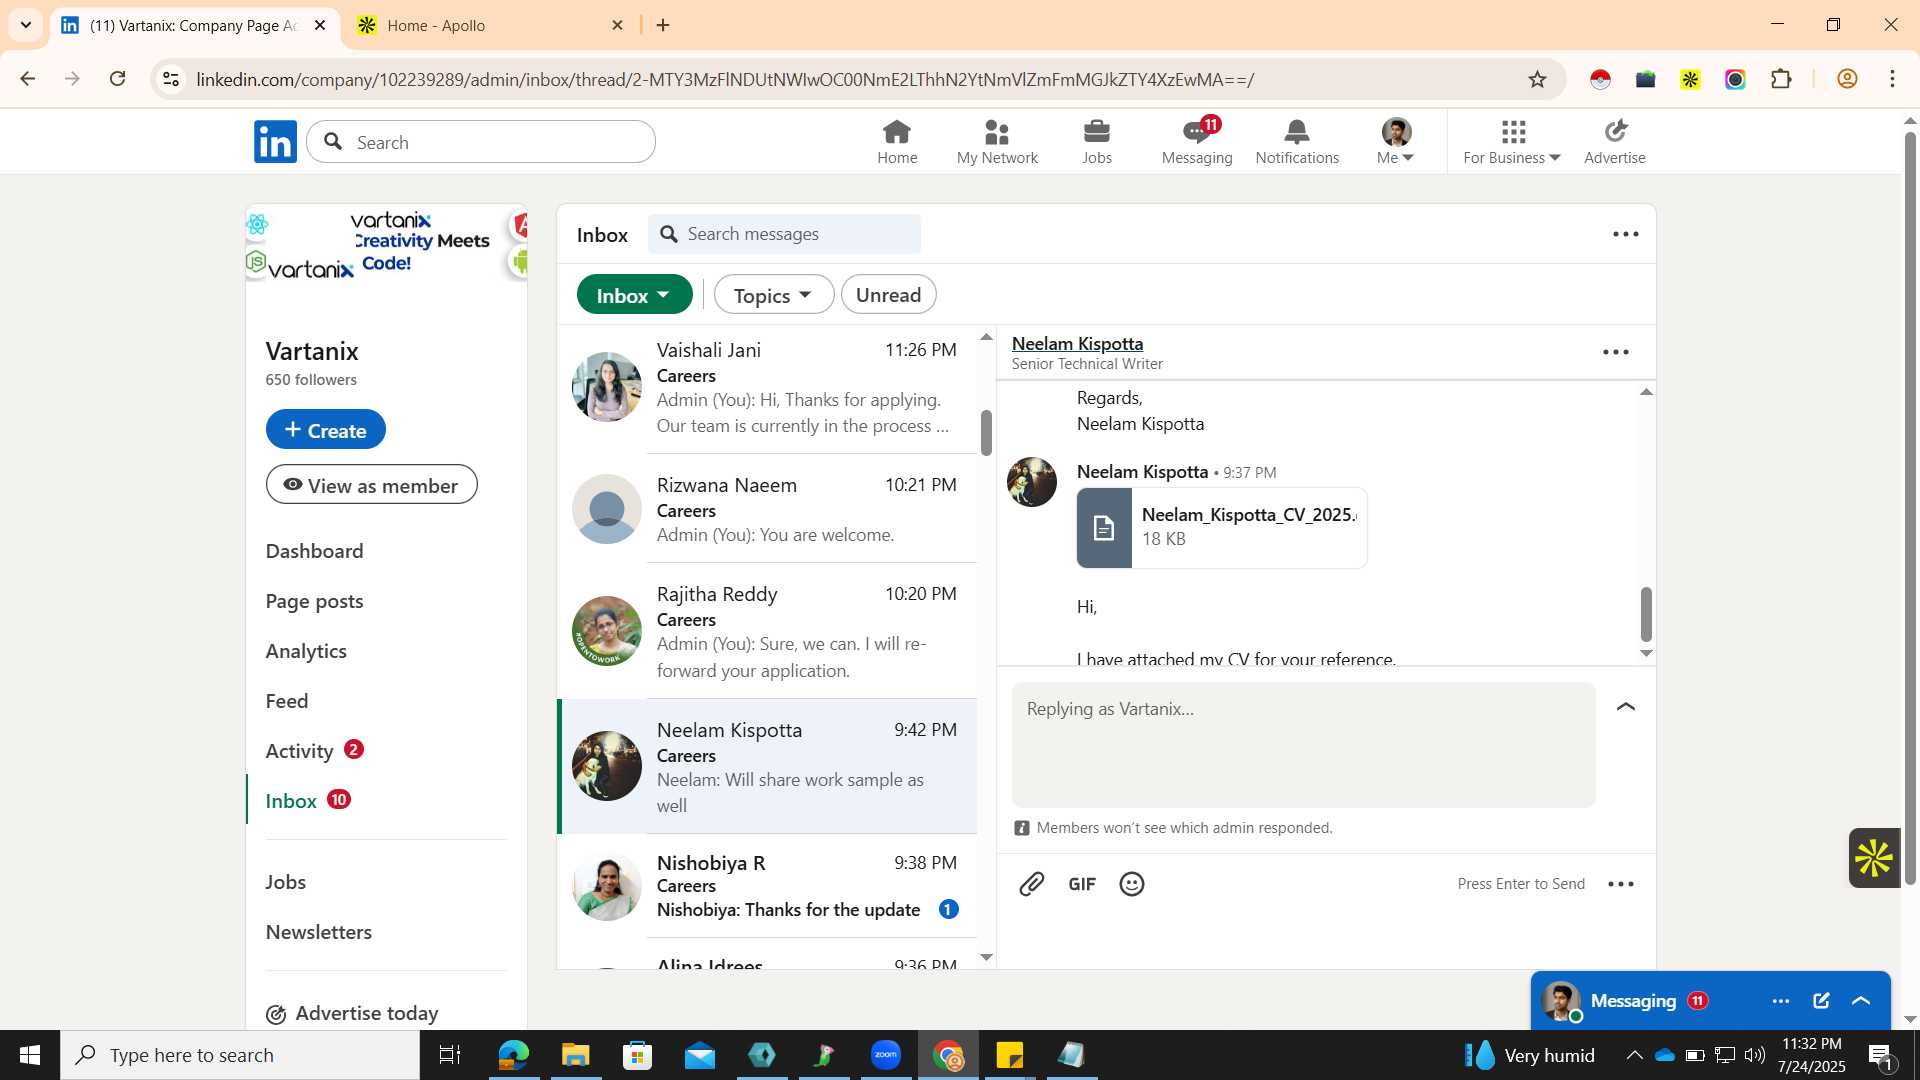This screenshot has width=1920, height=1080.
Task: Open Nishobiya R conversation
Action: (x=767, y=886)
